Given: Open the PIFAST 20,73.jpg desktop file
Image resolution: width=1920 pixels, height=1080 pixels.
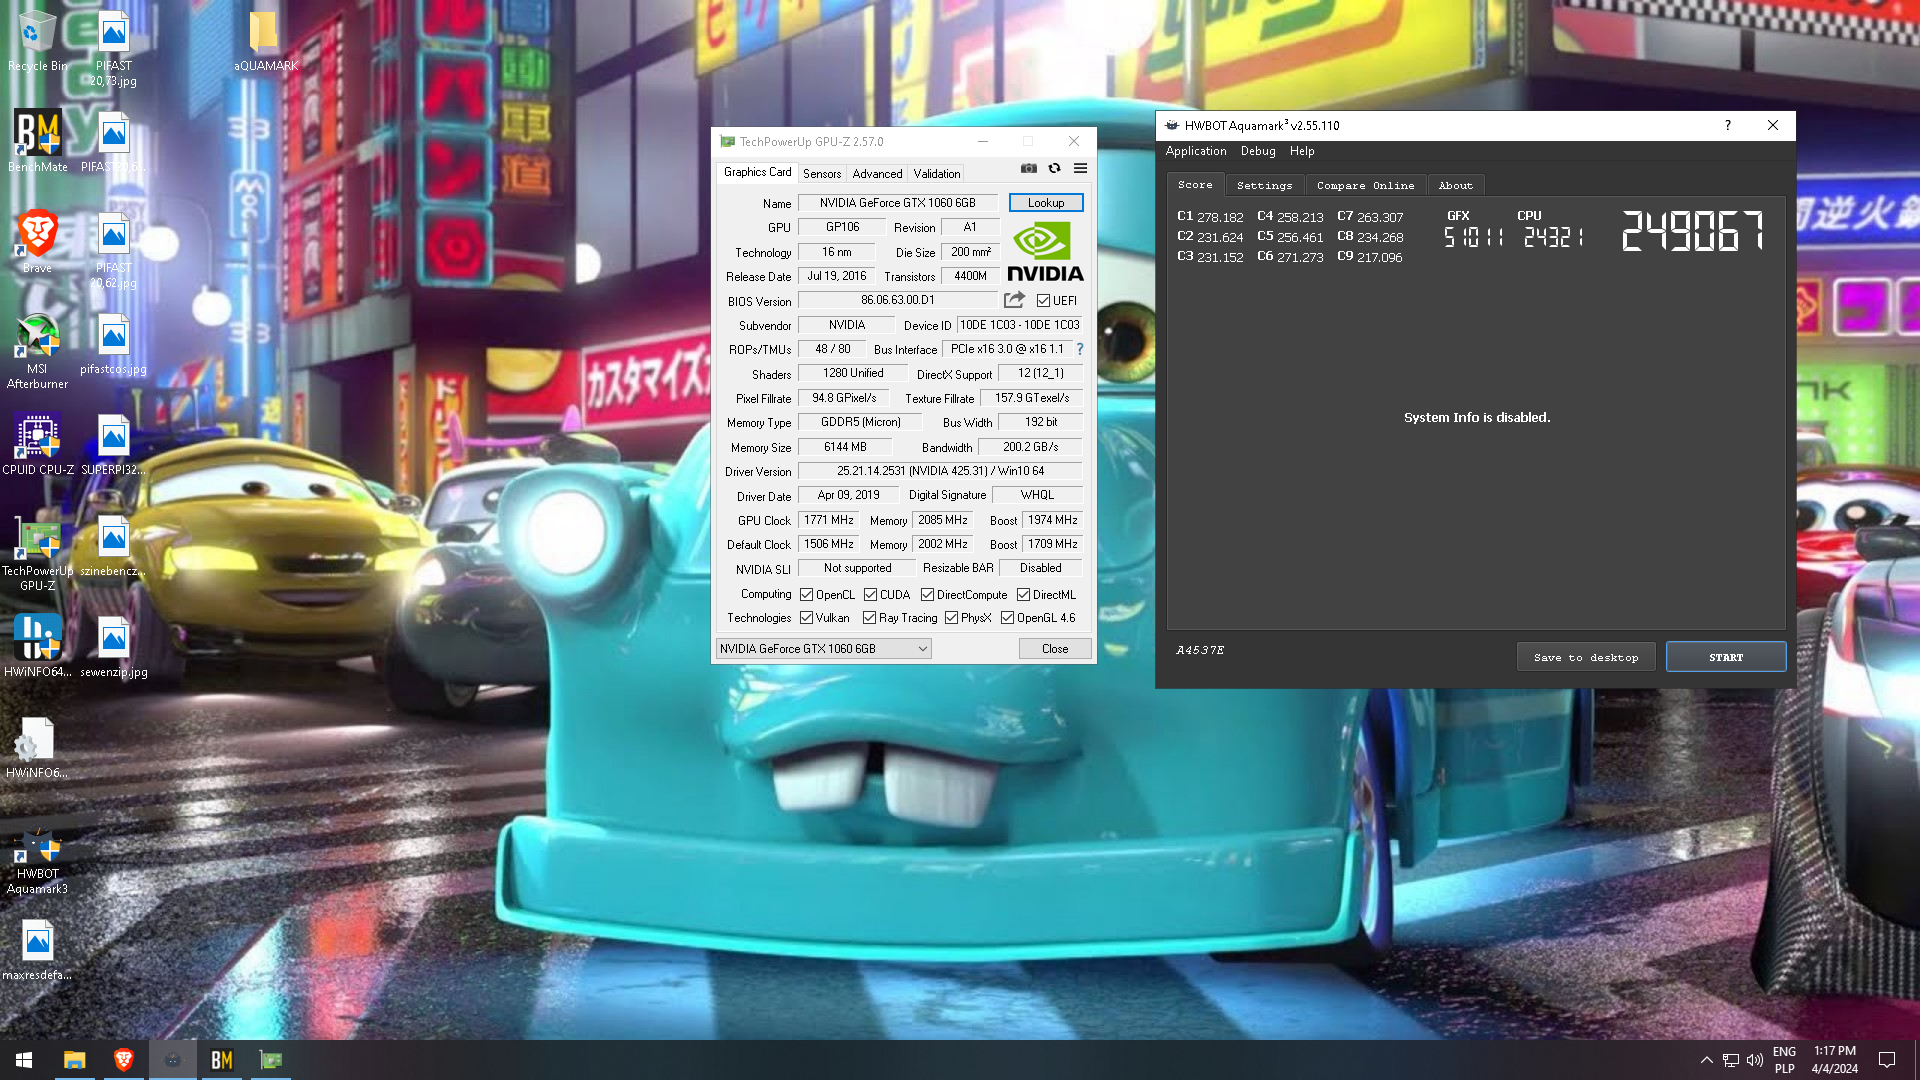Looking at the screenshot, I should [113, 49].
